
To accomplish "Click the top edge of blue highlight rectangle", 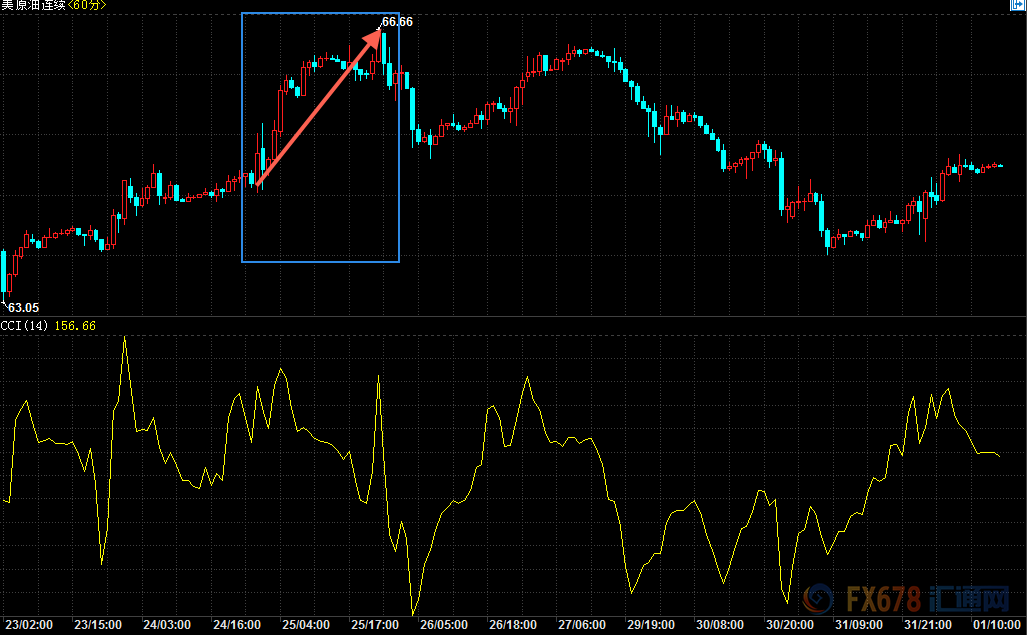I will (x=320, y=13).
